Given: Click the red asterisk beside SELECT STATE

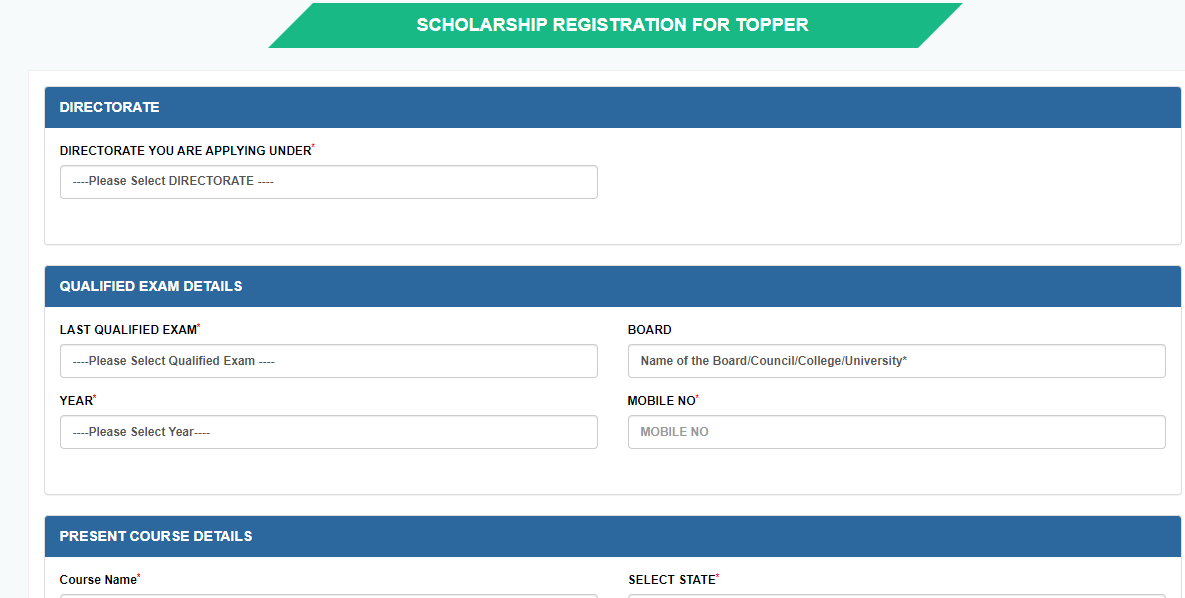Looking at the screenshot, I should [x=718, y=575].
